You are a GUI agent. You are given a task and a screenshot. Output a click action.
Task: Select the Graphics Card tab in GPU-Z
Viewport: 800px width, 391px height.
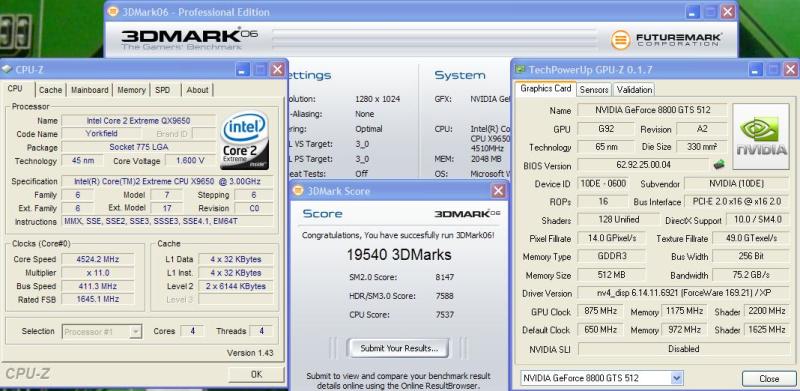coord(545,88)
